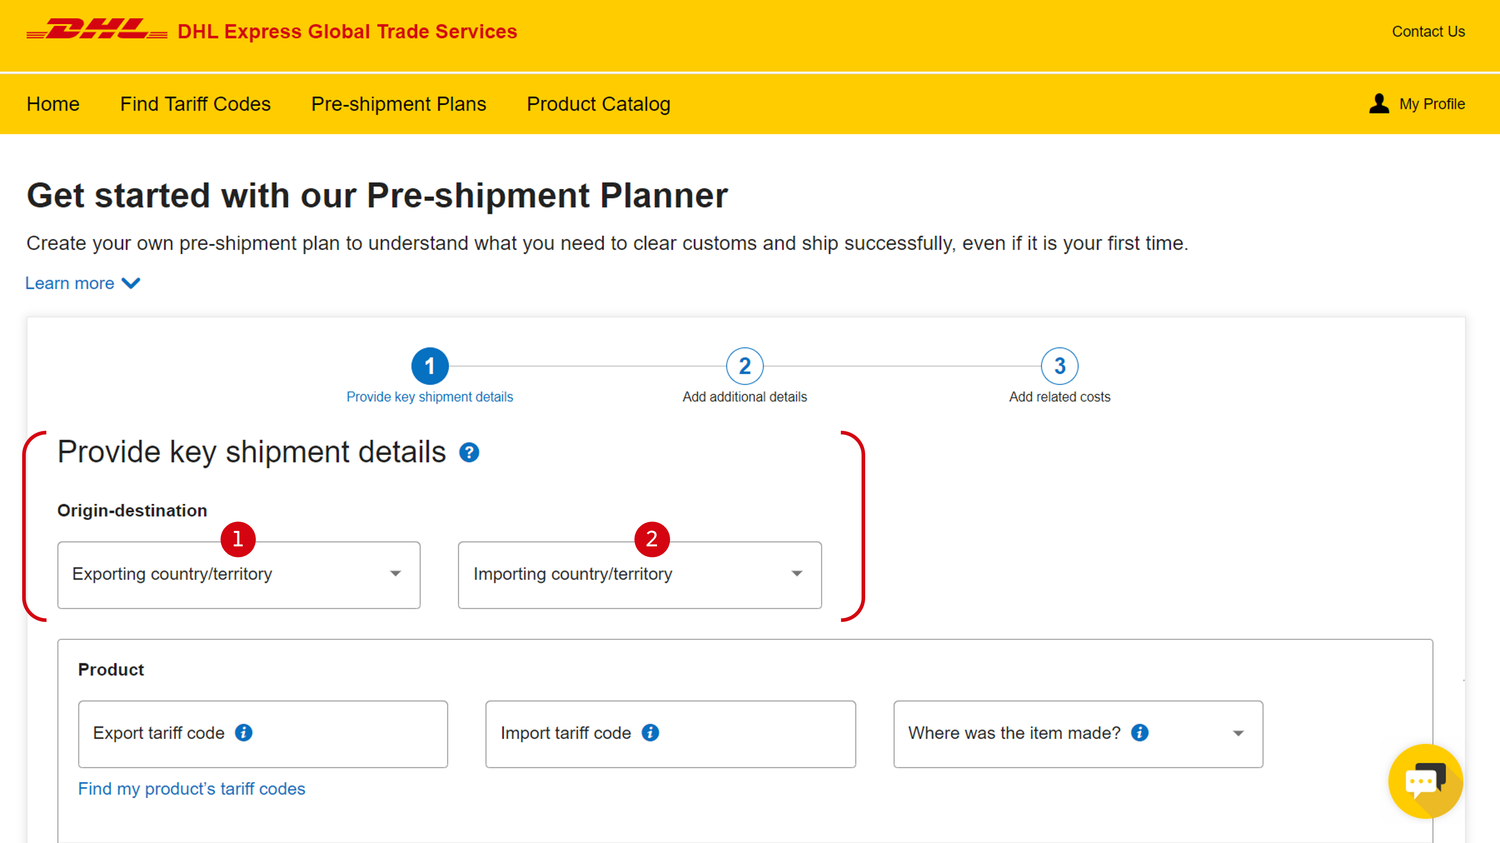The height and width of the screenshot is (843, 1500).
Task: Click the info icon next to Import tariff code
Action: pos(650,732)
